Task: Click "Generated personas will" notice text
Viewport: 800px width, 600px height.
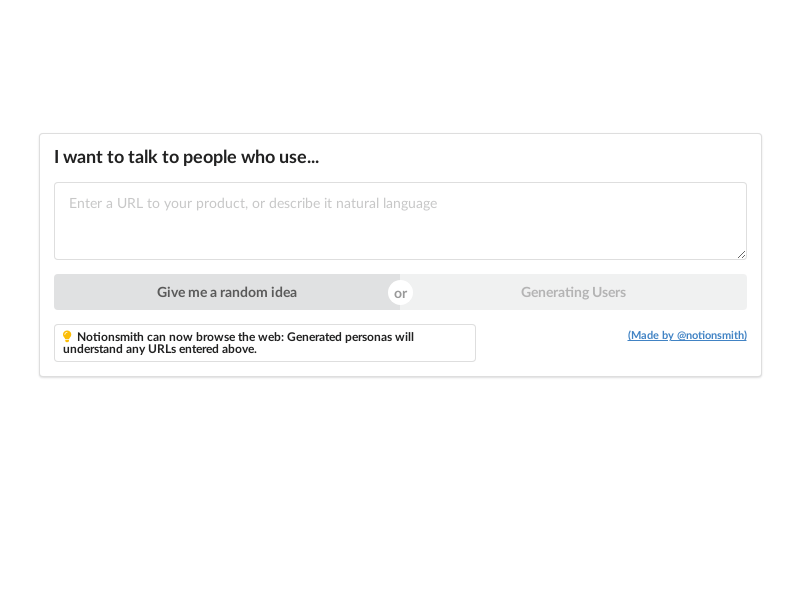Action: click(351, 337)
